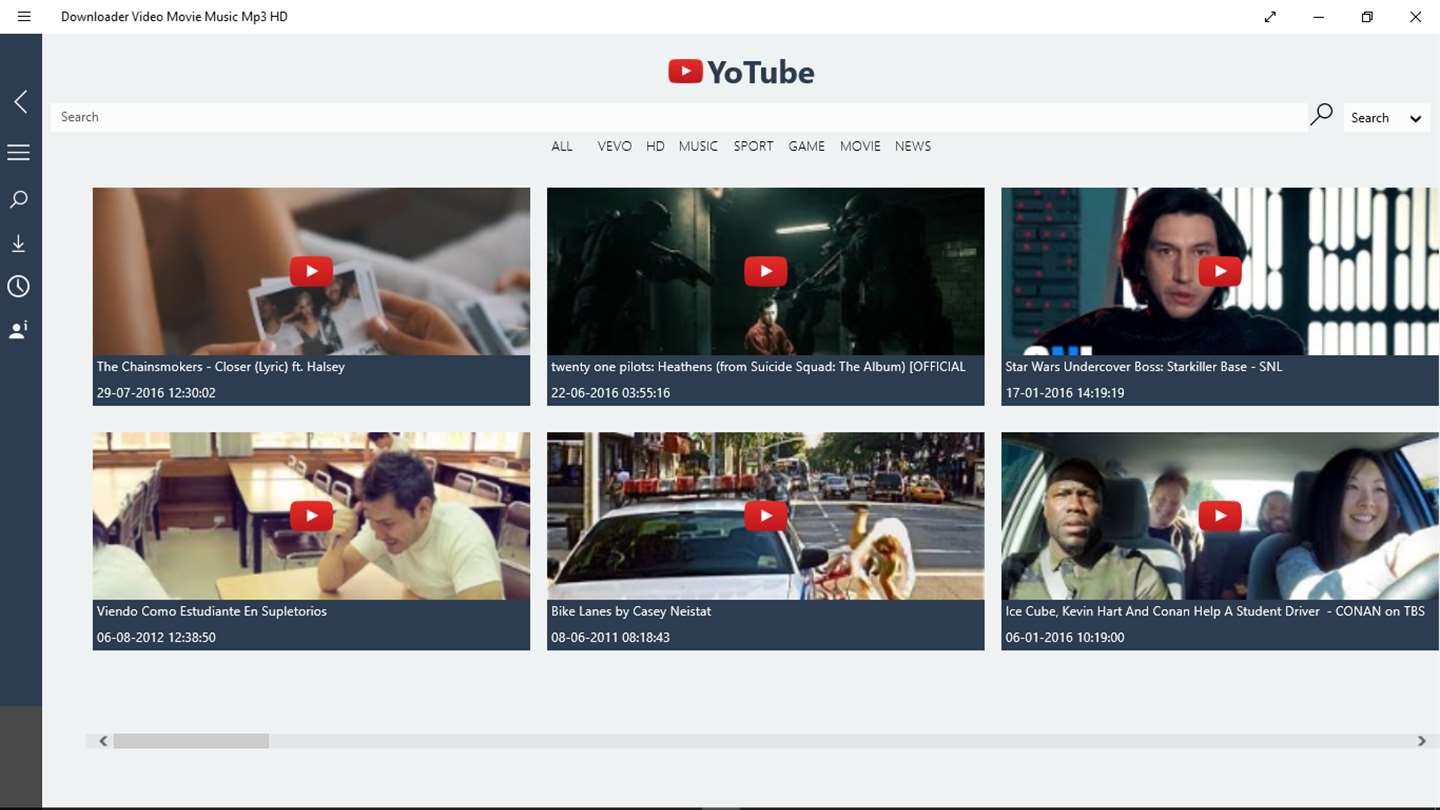Play Bike Lanes by Casey Neistat video
The width and height of the screenshot is (1440, 810).
point(765,515)
